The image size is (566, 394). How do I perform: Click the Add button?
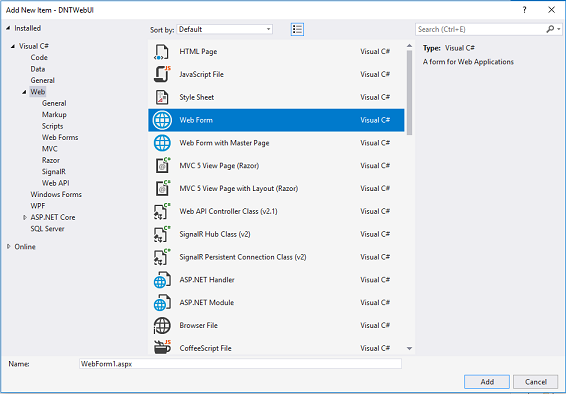point(487,382)
